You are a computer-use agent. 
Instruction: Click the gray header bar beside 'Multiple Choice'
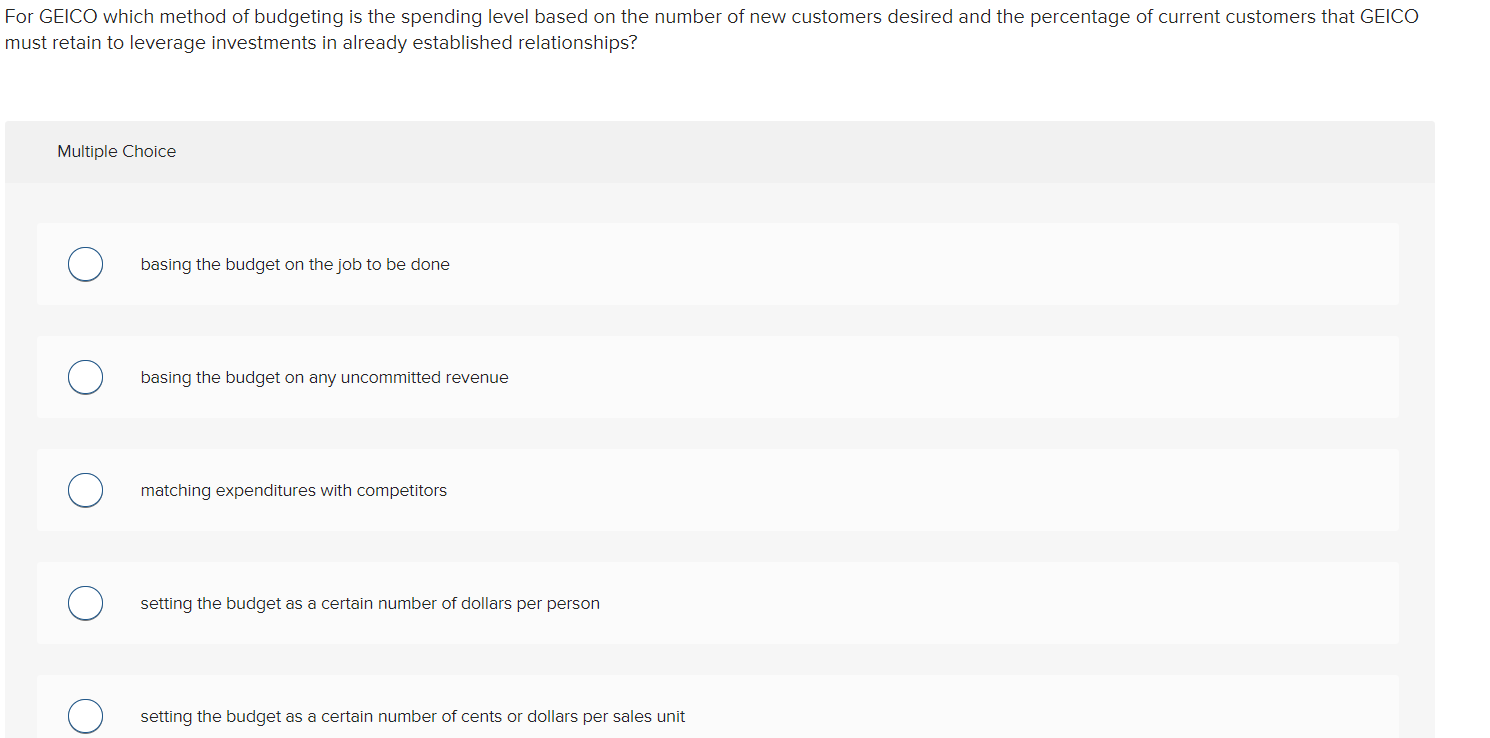(800, 152)
